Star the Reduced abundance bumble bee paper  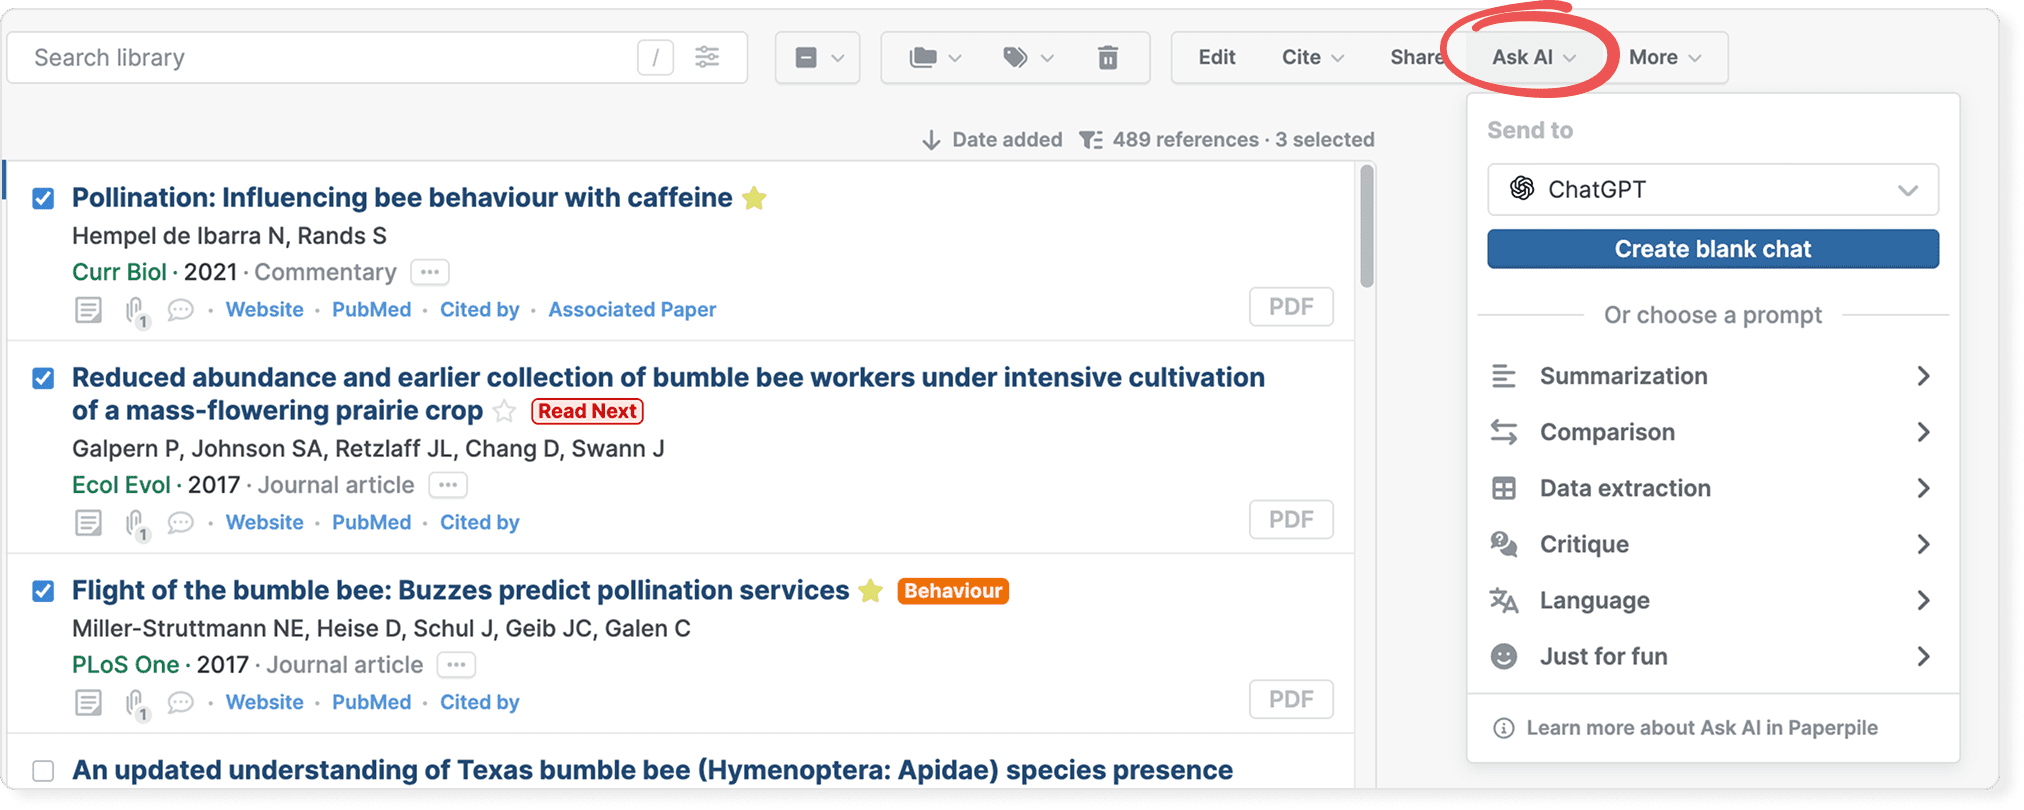[505, 411]
